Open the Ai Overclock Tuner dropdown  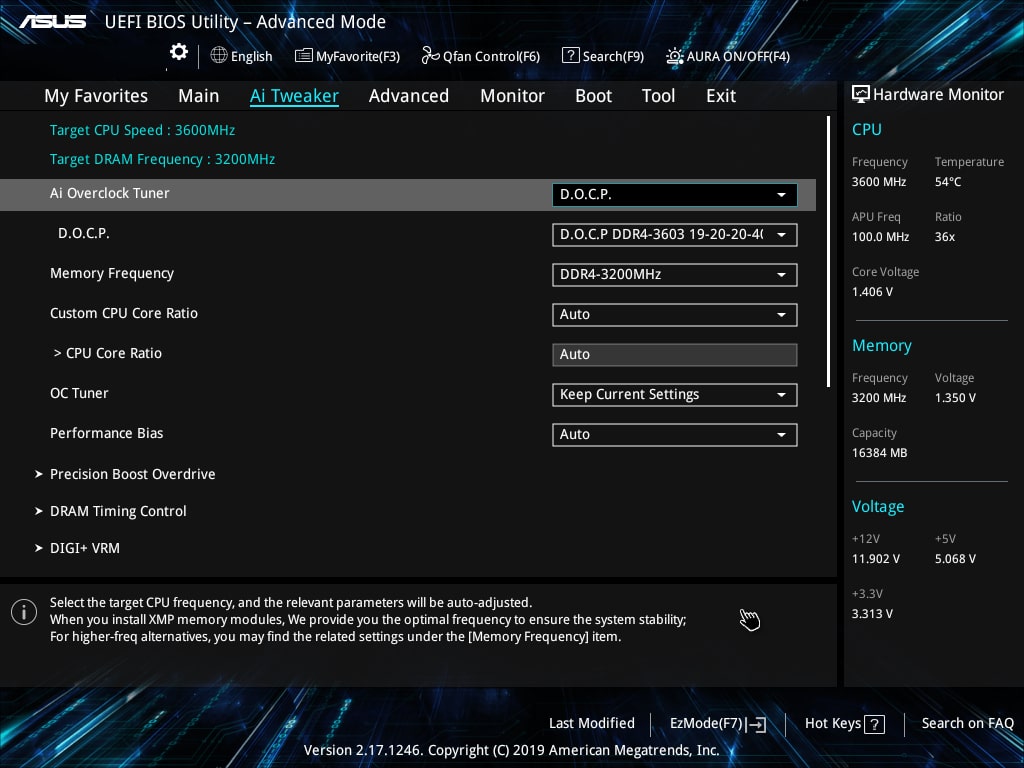pyautogui.click(x=675, y=195)
